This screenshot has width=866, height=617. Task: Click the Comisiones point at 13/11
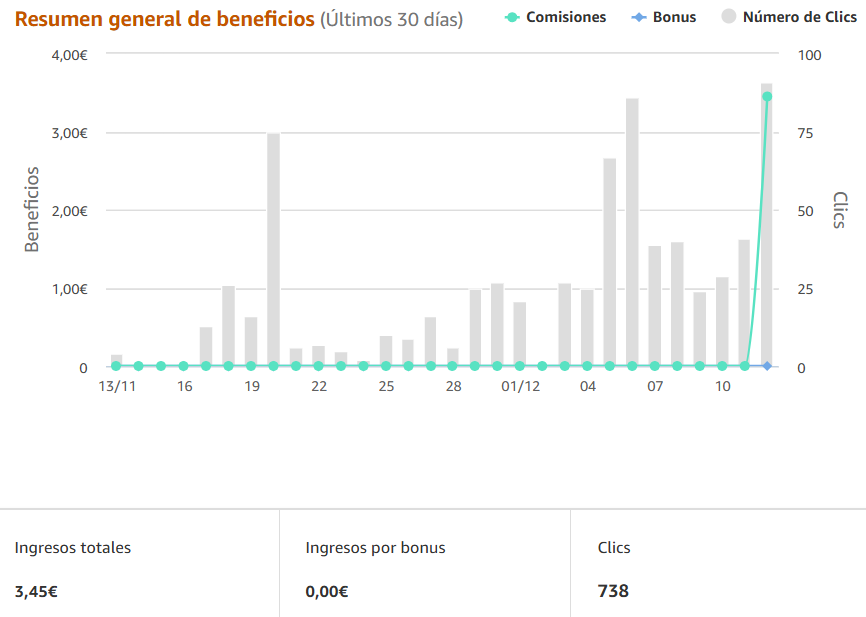tap(116, 366)
